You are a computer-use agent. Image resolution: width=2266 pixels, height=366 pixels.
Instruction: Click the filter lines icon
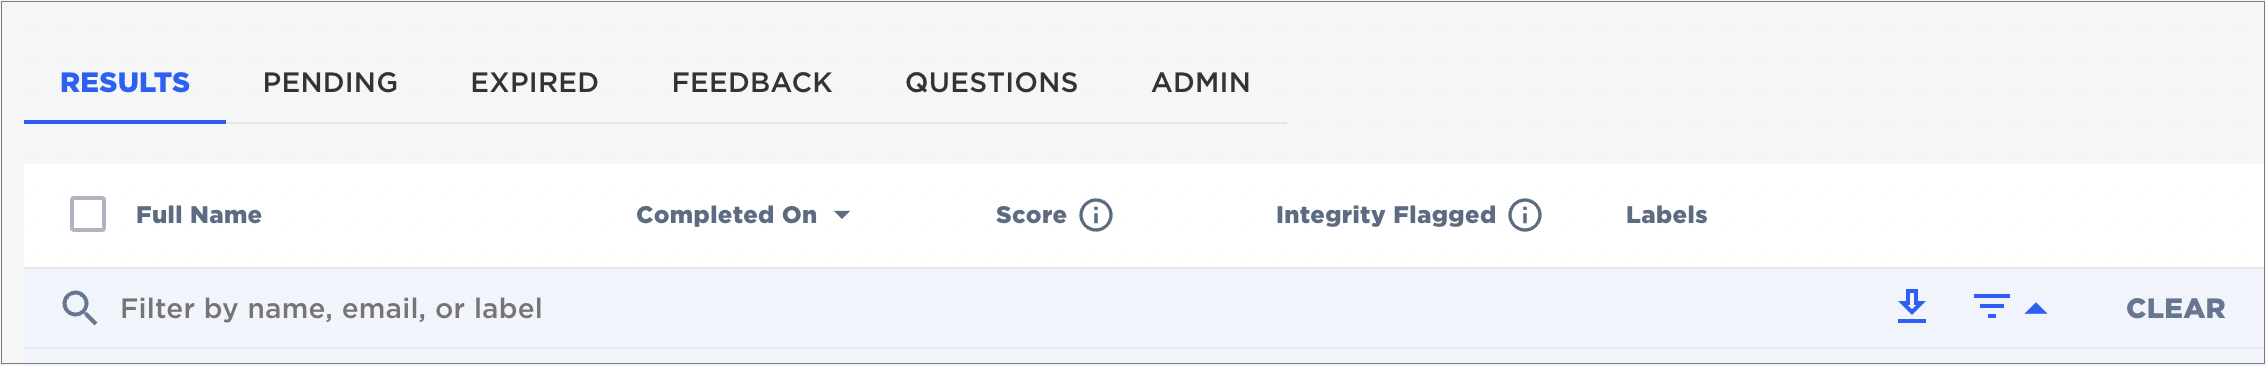[x=1992, y=307]
